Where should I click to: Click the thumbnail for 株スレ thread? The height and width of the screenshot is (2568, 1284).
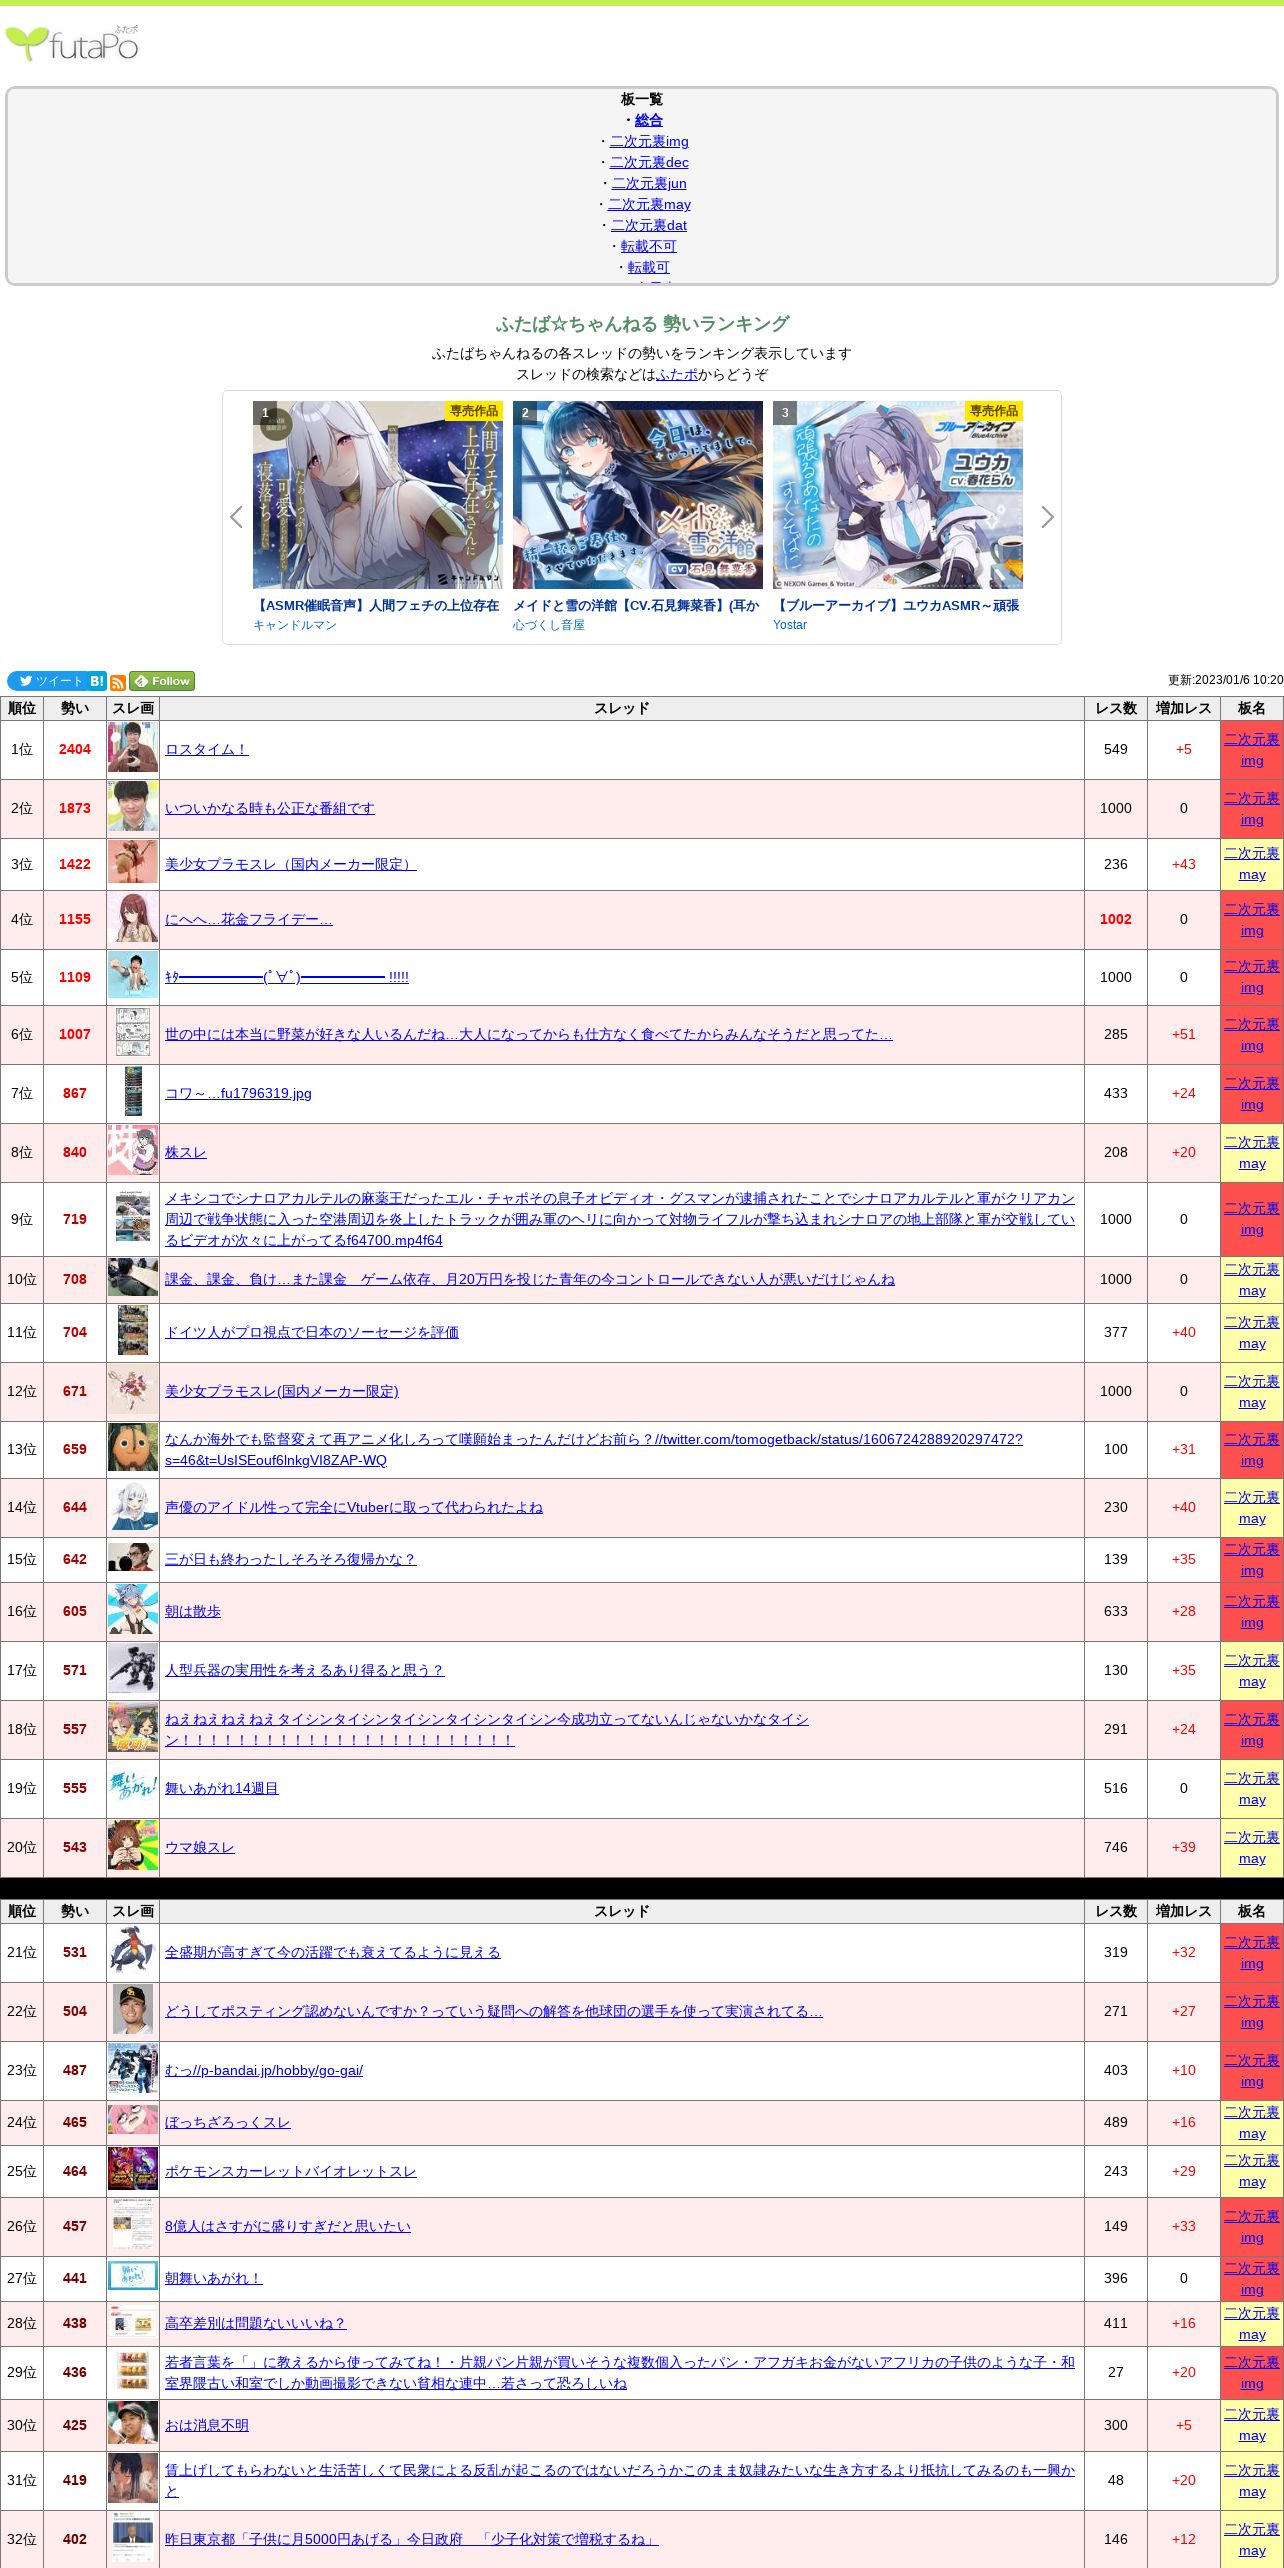point(133,1152)
